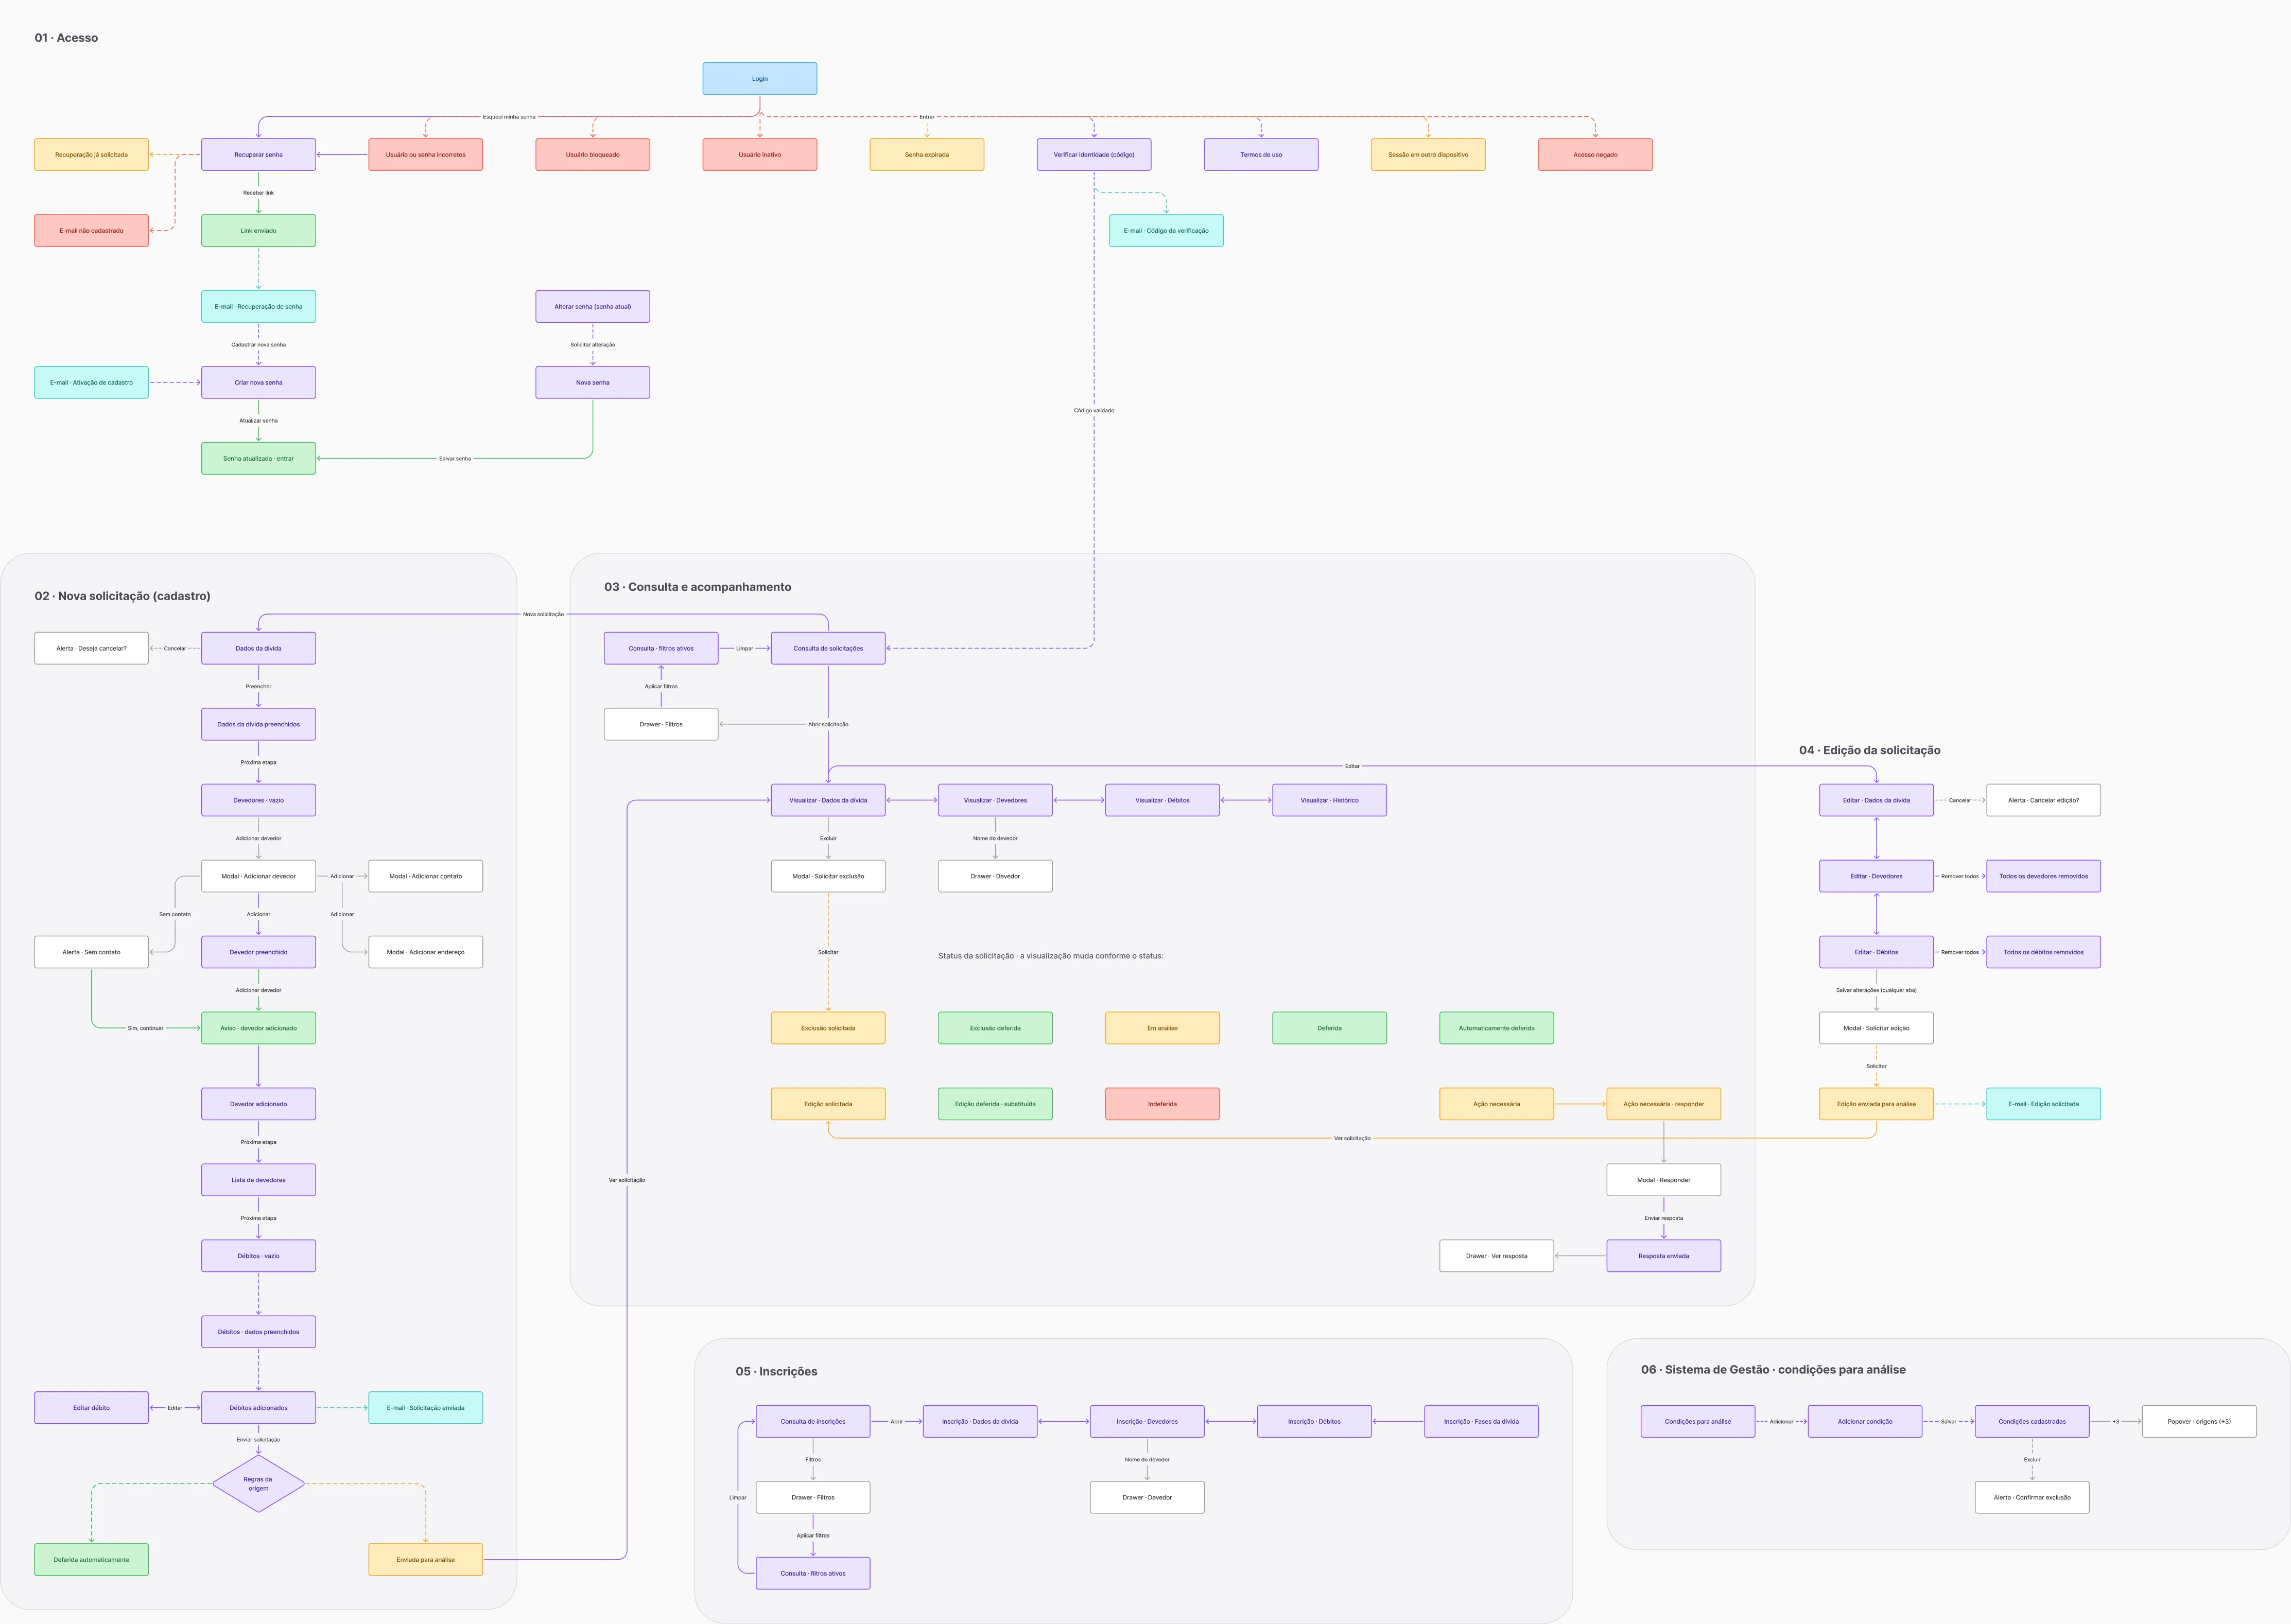Viewport: 2291px width, 1624px height.
Task: Select Popover · origens (+3) node
Action: pos(2199,1422)
